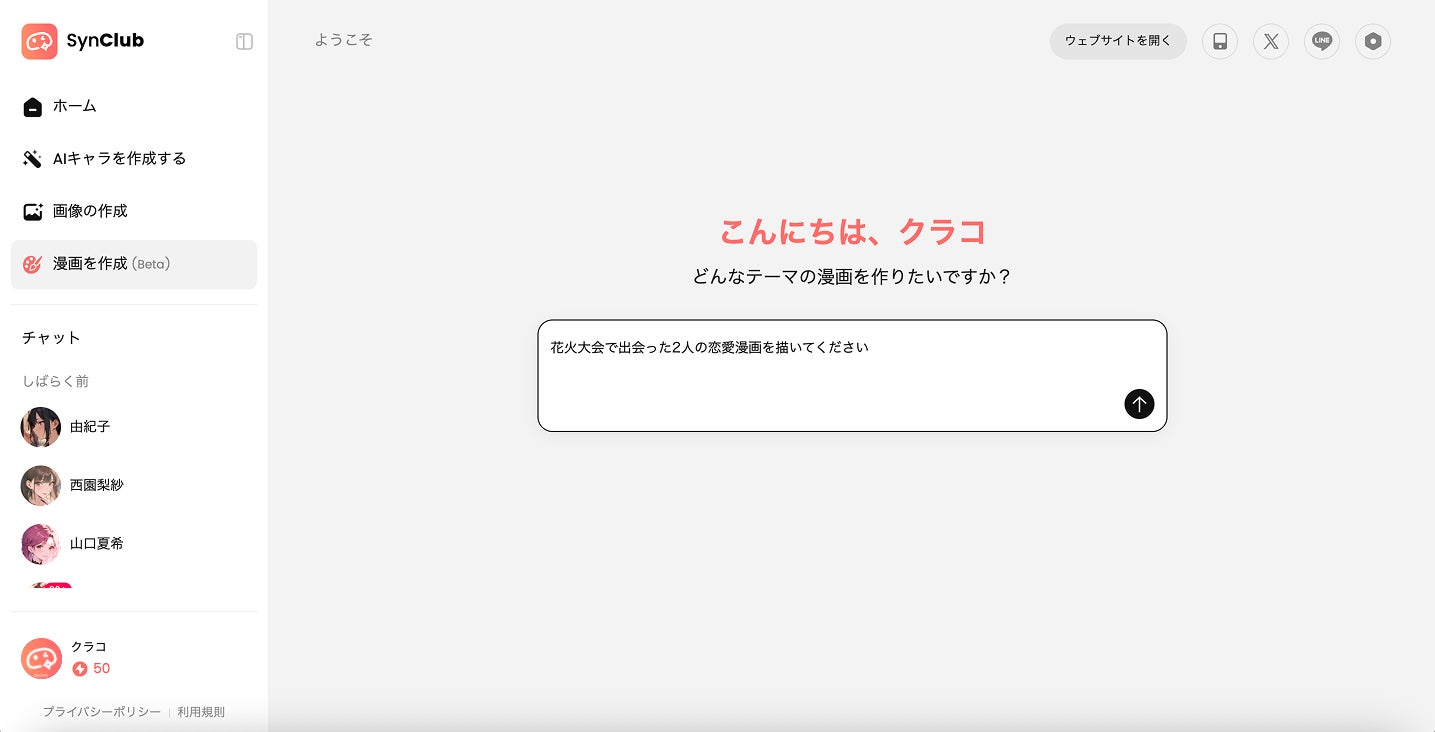Click the SynClub brand name text
Image resolution: width=1435 pixels, height=732 pixels.
click(105, 41)
